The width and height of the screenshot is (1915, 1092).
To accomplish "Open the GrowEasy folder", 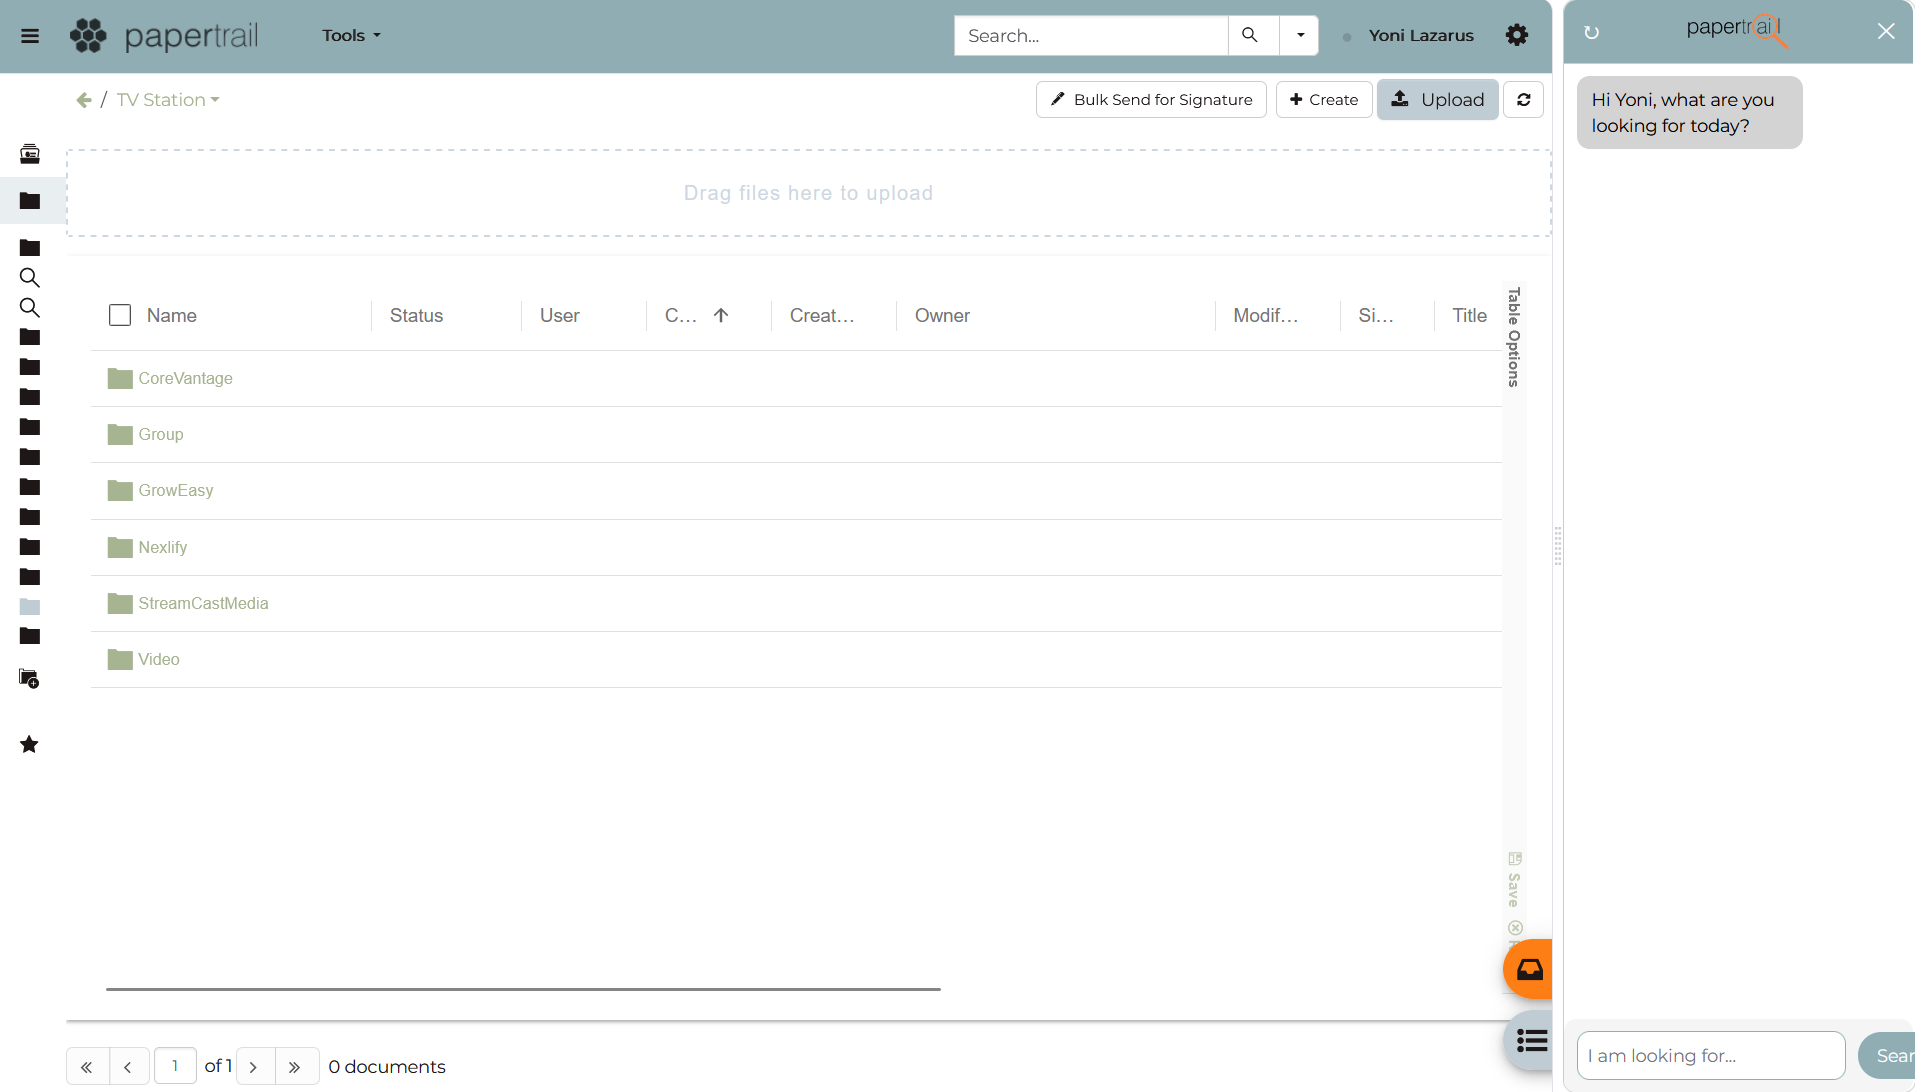I will point(176,491).
